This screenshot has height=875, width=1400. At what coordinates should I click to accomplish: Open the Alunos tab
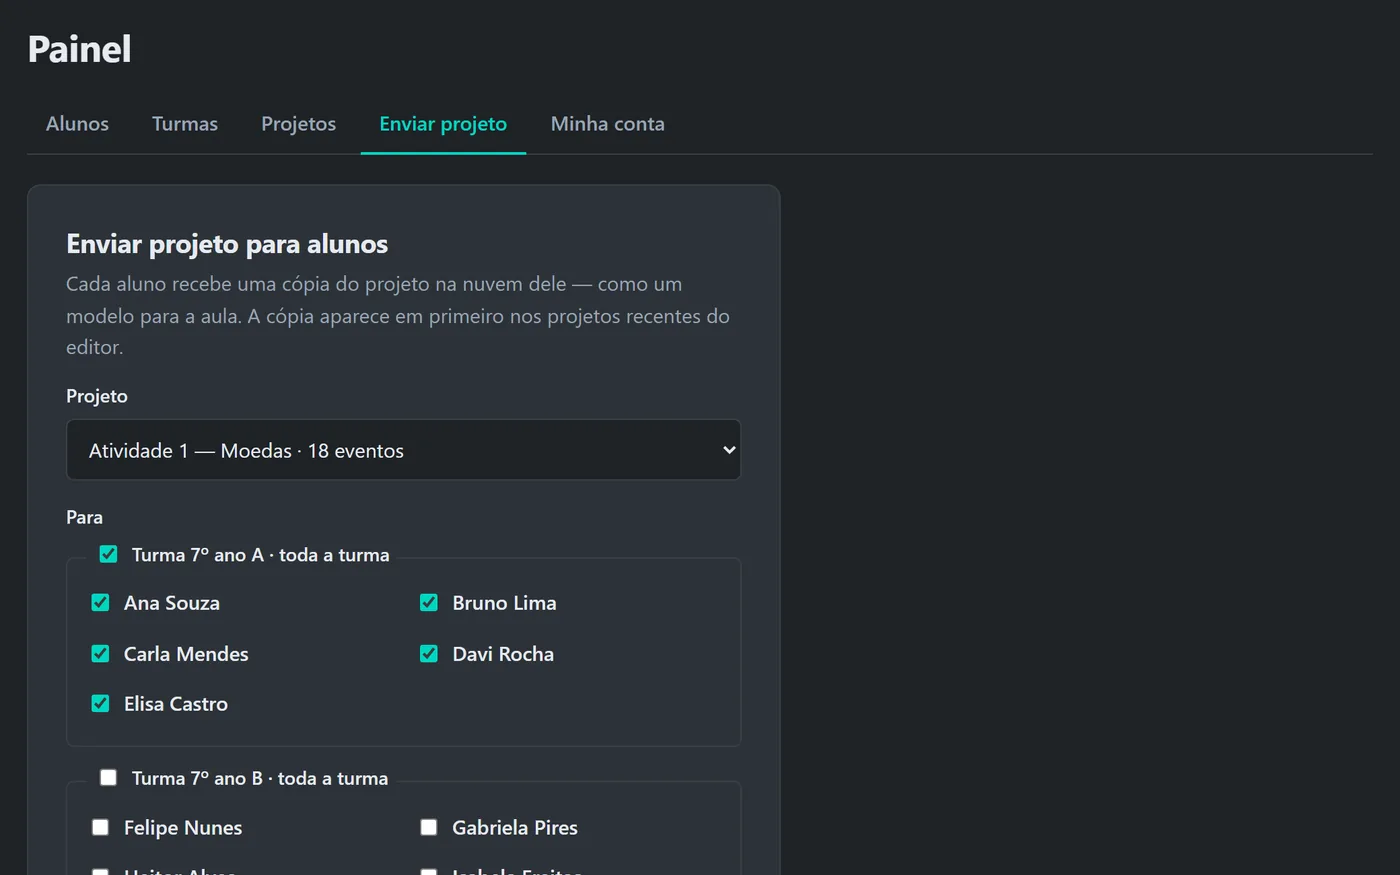click(77, 124)
